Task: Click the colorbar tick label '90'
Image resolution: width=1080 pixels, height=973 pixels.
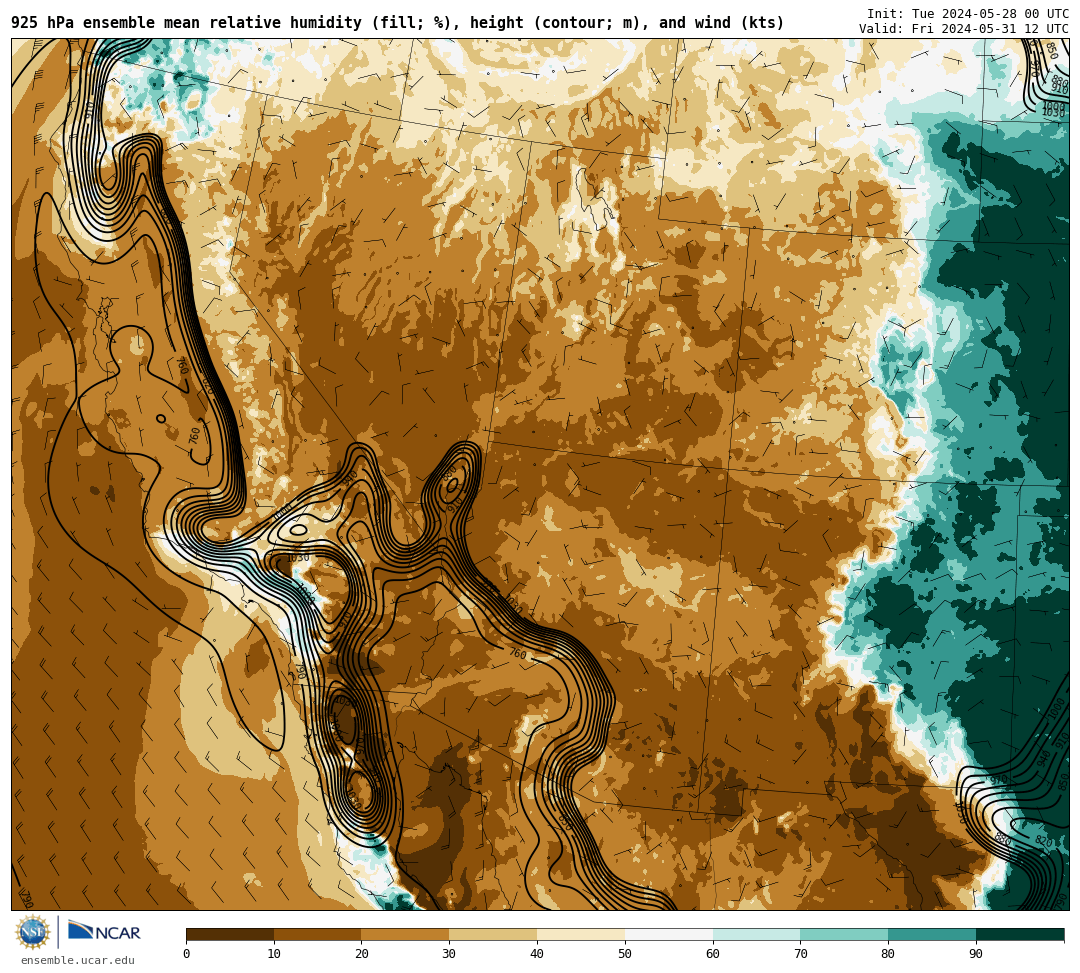Action: click(x=977, y=954)
